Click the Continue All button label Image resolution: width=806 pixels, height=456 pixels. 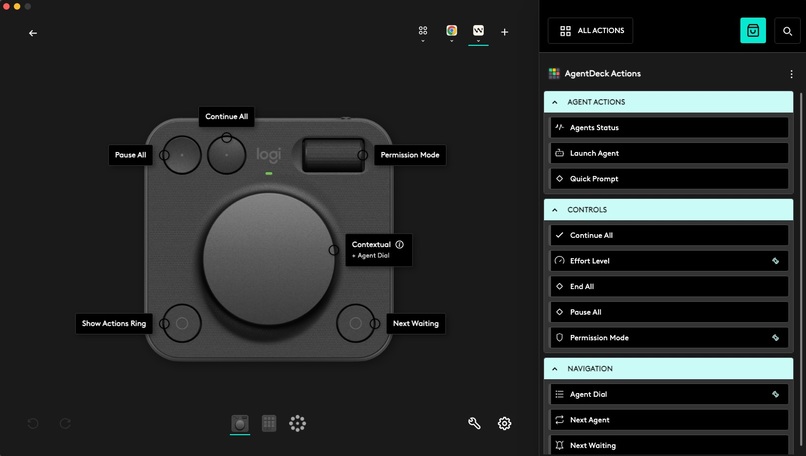pyautogui.click(x=227, y=116)
